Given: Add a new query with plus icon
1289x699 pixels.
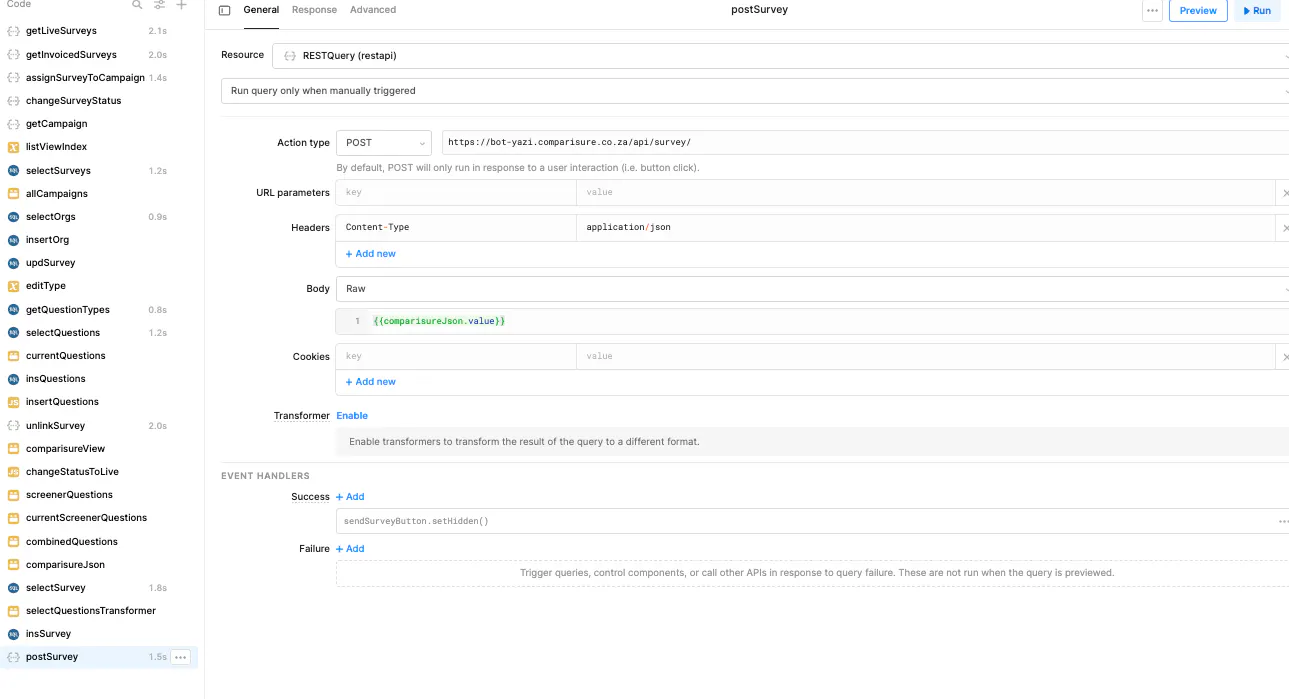Looking at the screenshot, I should coord(181,5).
